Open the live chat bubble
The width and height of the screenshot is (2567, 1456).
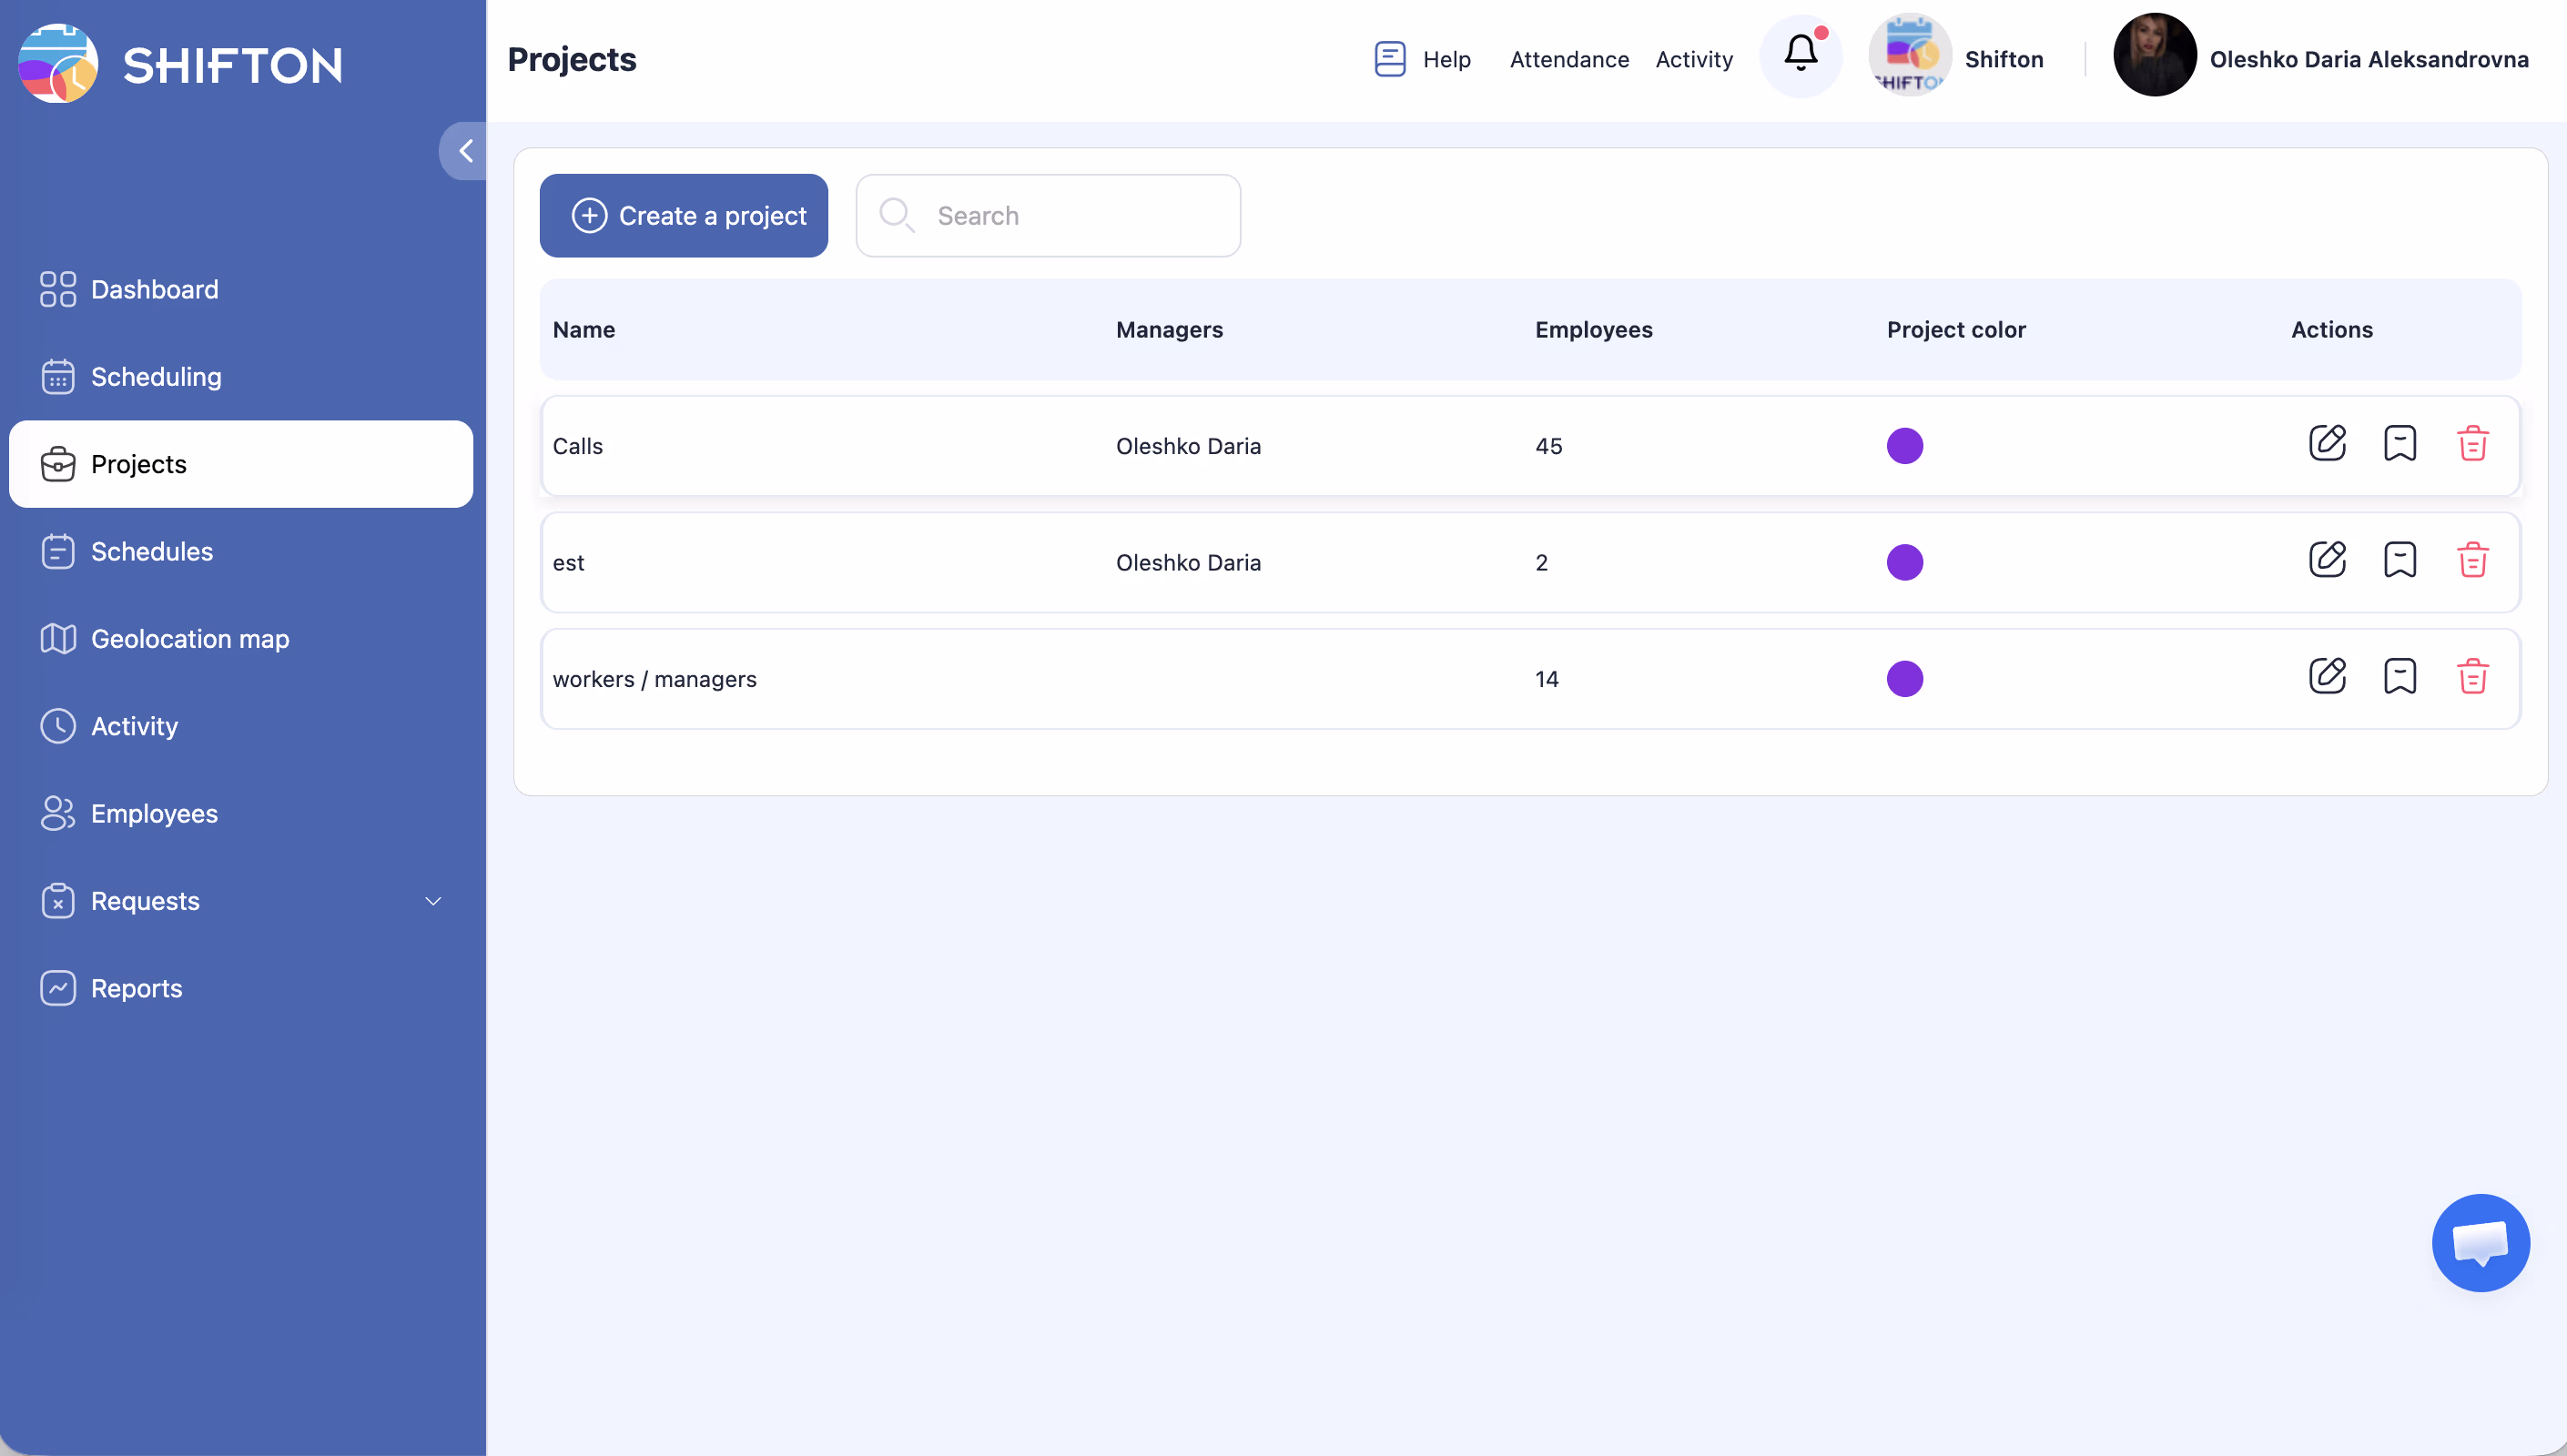coord(2480,1242)
